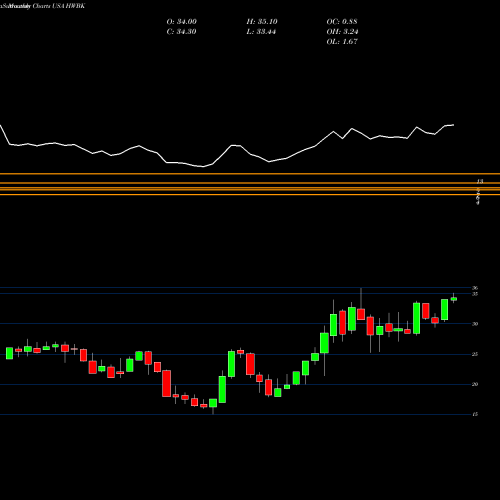Image resolution: width=500 pixels, height=500 pixels.
Task: Click the 13 label on the orange line
Action: [x=480, y=182]
